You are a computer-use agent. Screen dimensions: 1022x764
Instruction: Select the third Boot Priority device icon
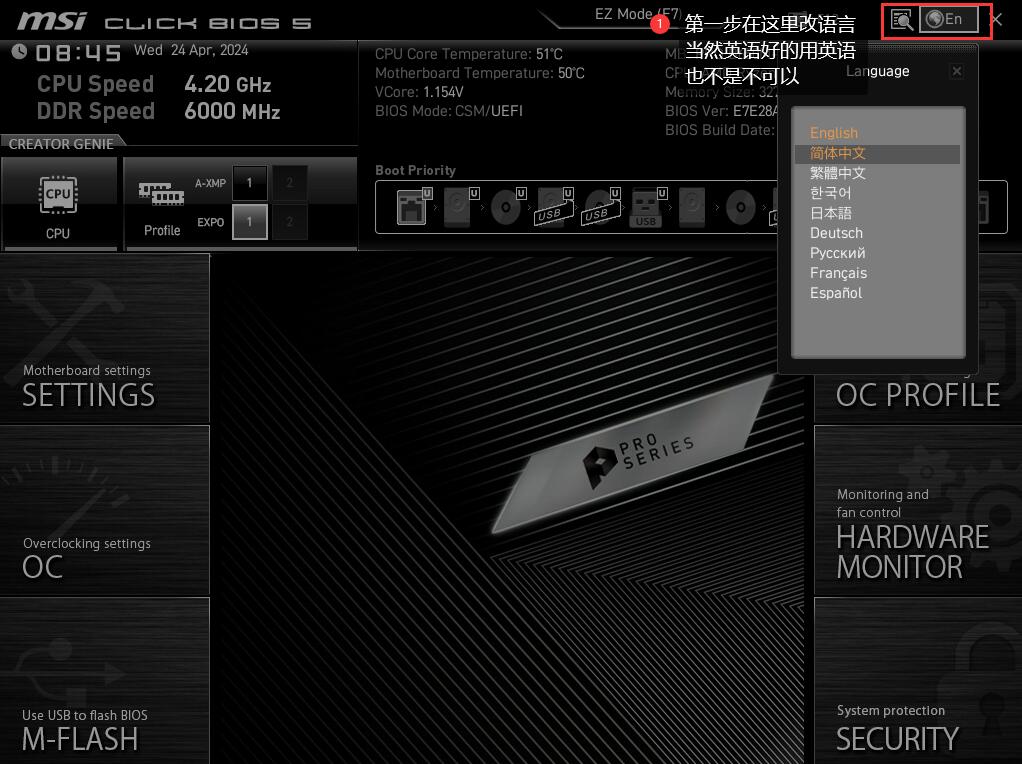point(506,207)
